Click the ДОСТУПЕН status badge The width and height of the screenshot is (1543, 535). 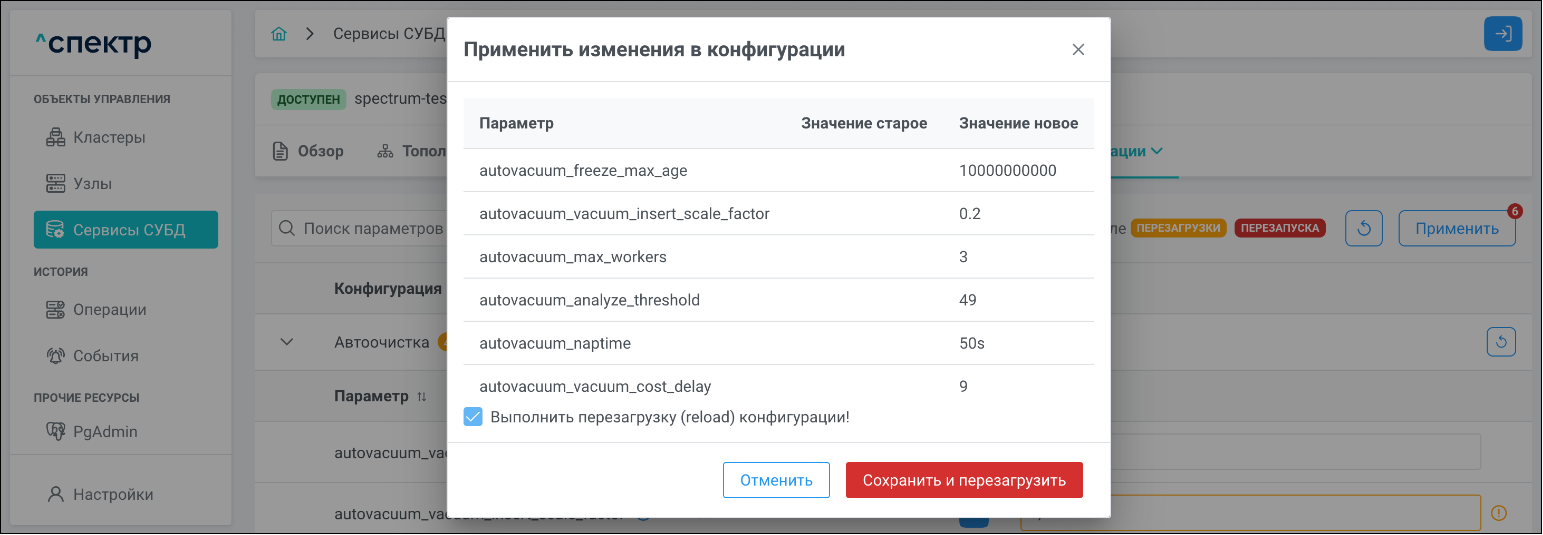click(309, 99)
